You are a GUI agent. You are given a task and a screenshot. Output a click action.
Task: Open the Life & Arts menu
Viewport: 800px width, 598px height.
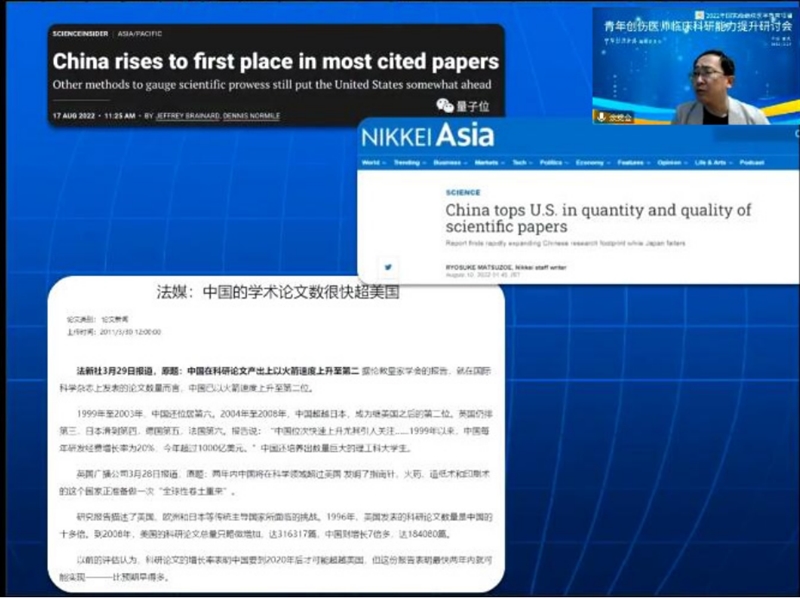point(713,163)
